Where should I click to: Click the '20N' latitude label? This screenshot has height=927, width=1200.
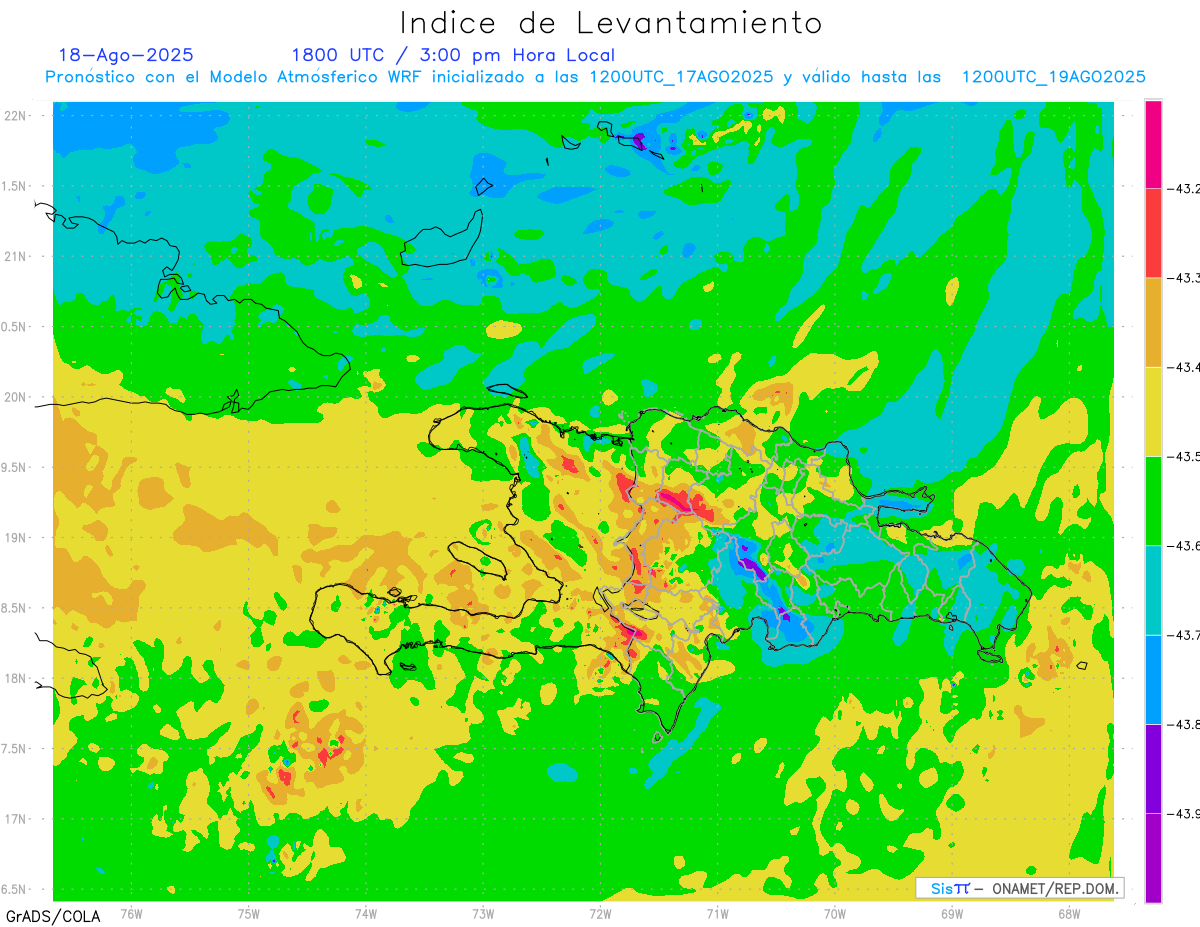[x=15, y=397]
